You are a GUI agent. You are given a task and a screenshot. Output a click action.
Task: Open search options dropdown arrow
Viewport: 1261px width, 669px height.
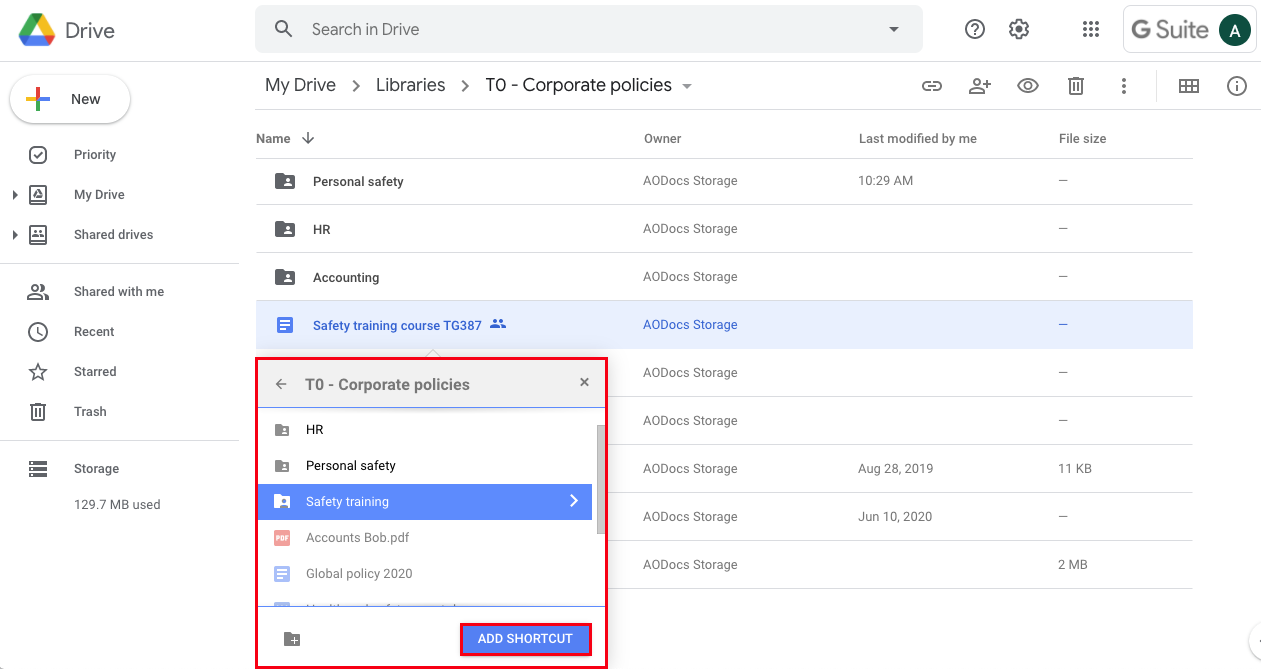pyautogui.click(x=894, y=29)
